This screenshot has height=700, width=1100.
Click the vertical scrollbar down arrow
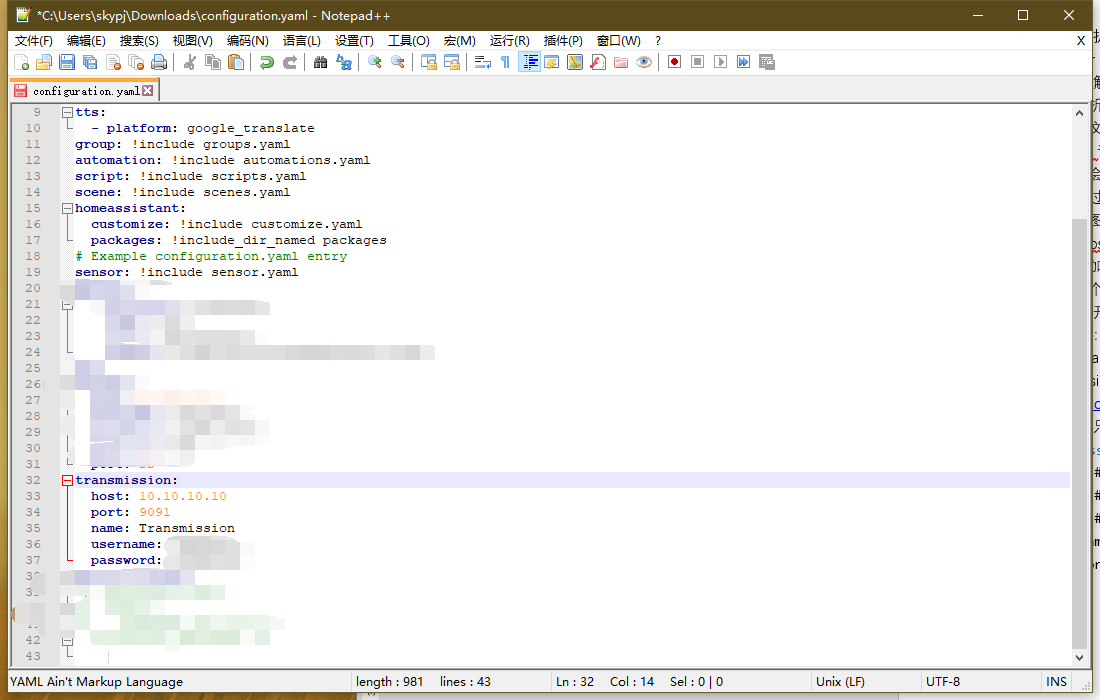(x=1079, y=658)
